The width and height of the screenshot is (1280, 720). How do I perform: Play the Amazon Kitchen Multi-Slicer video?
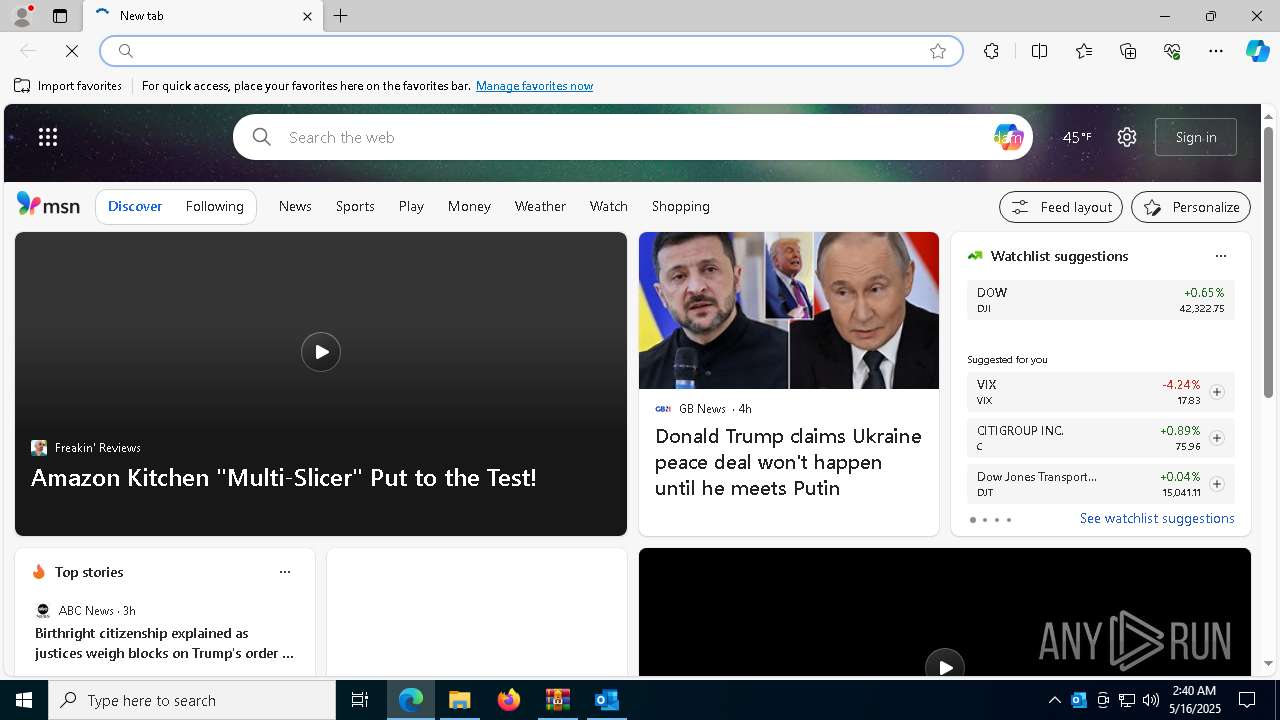click(x=321, y=352)
